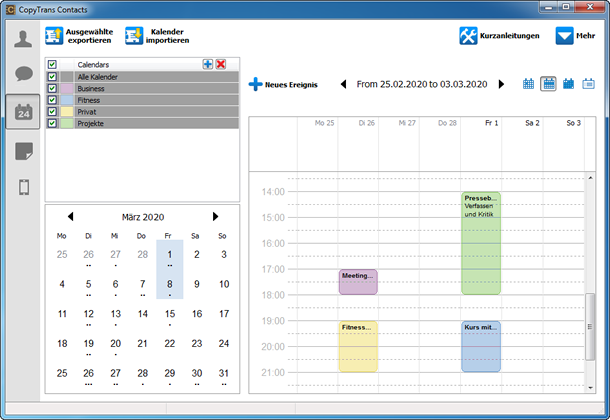Image resolution: width=610 pixels, height=420 pixels.
Task: Click the März 2020 month title
Action: click(143, 217)
